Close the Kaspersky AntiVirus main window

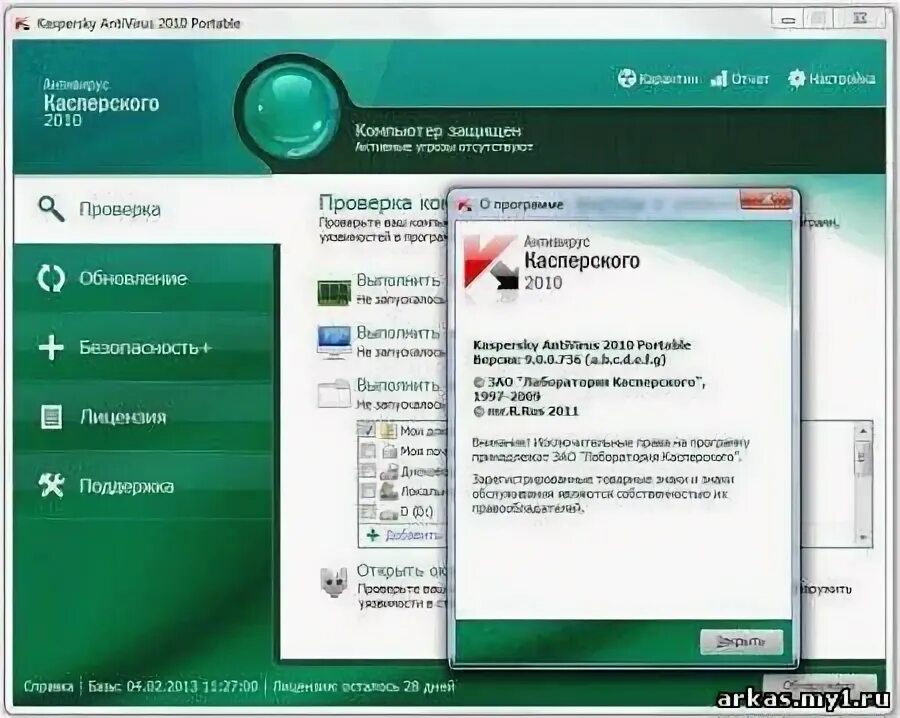pos(859,20)
